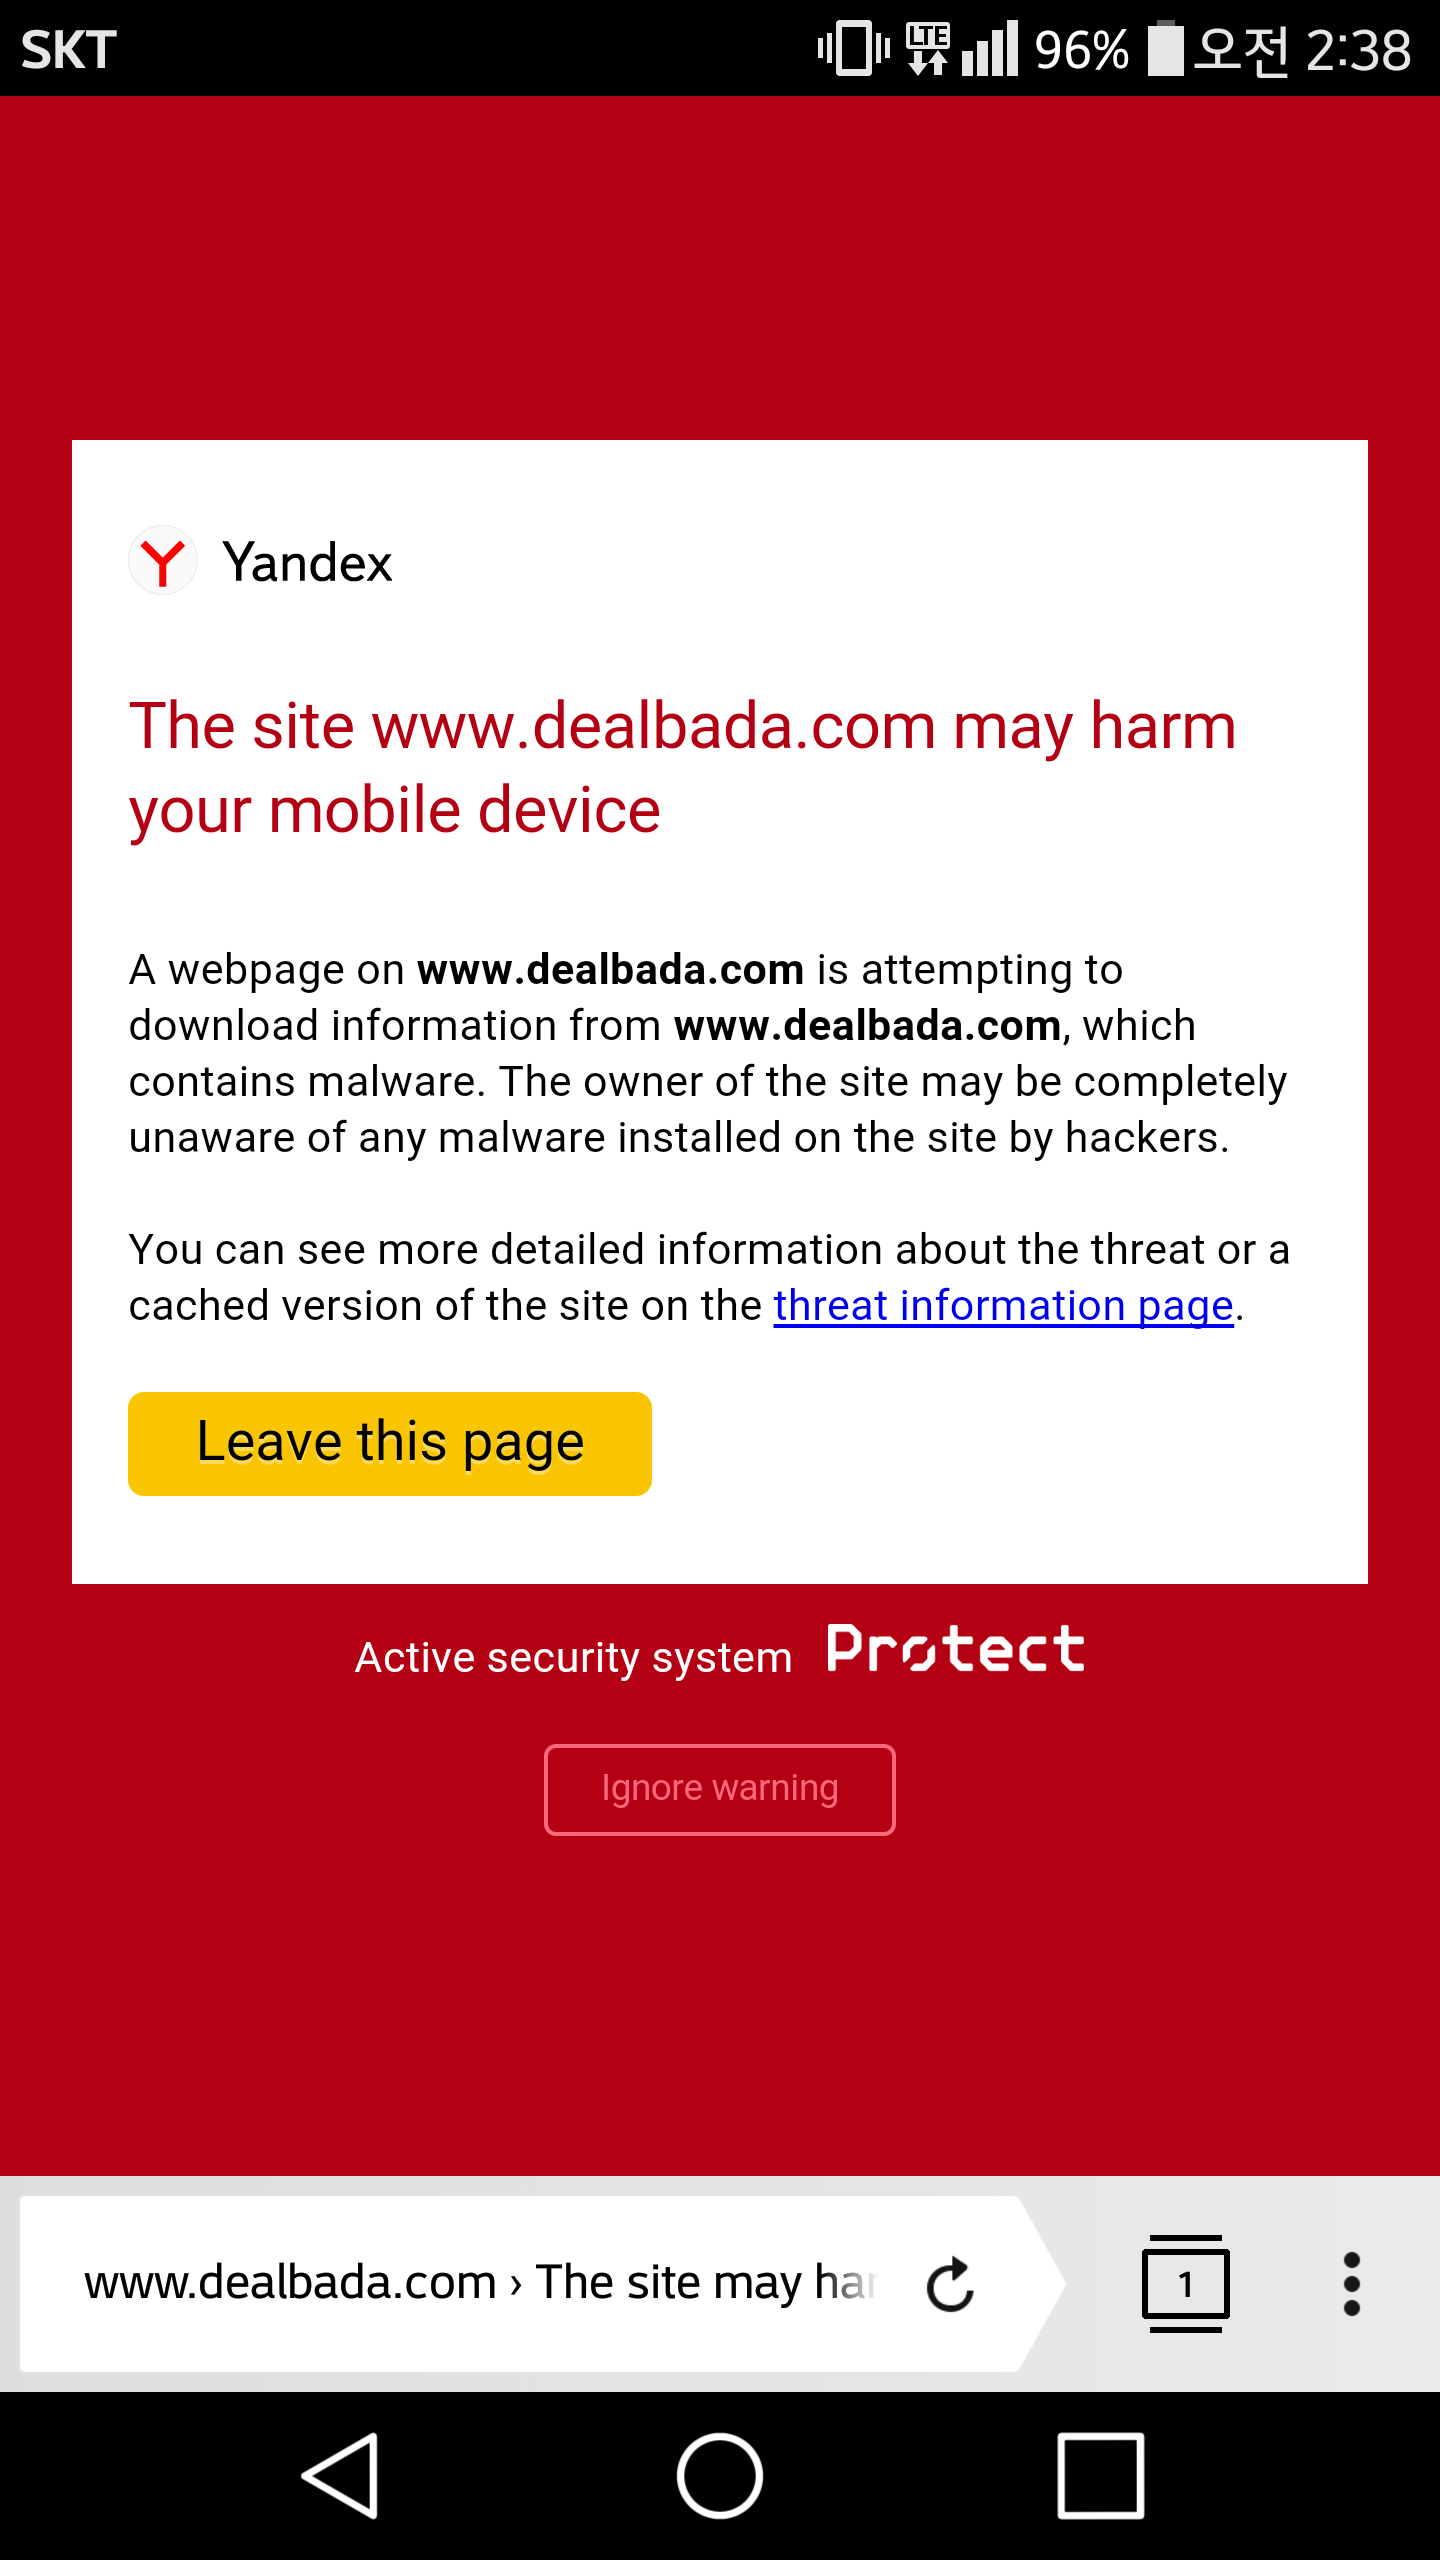Open the three-dot browser menu
This screenshot has width=1440, height=2560.
click(x=1351, y=2284)
